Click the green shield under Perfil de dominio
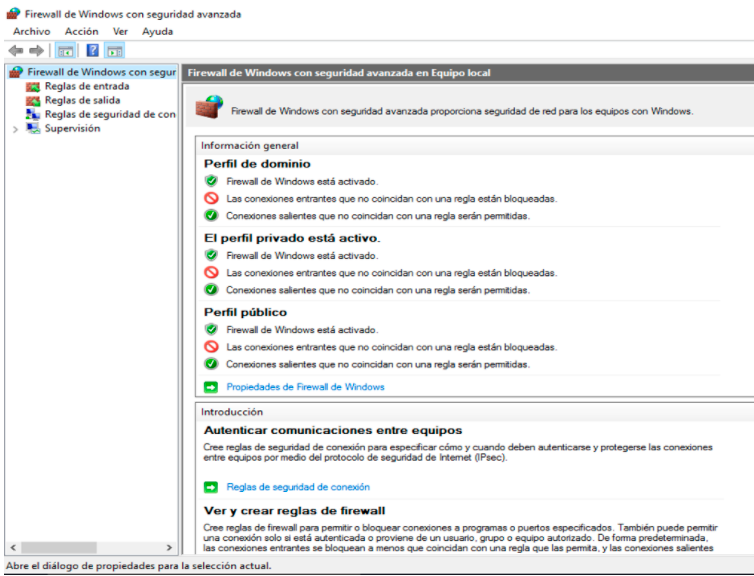 [x=211, y=181]
